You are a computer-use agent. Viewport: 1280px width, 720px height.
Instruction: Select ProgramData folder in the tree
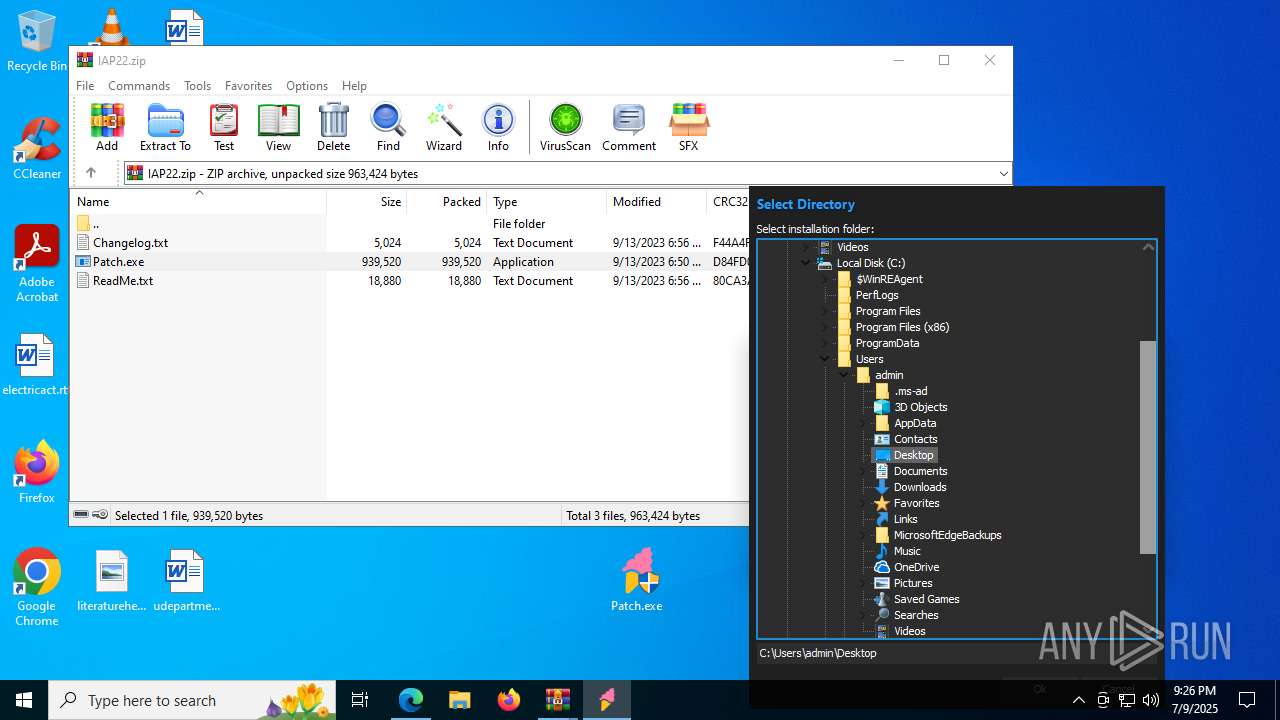(887, 343)
